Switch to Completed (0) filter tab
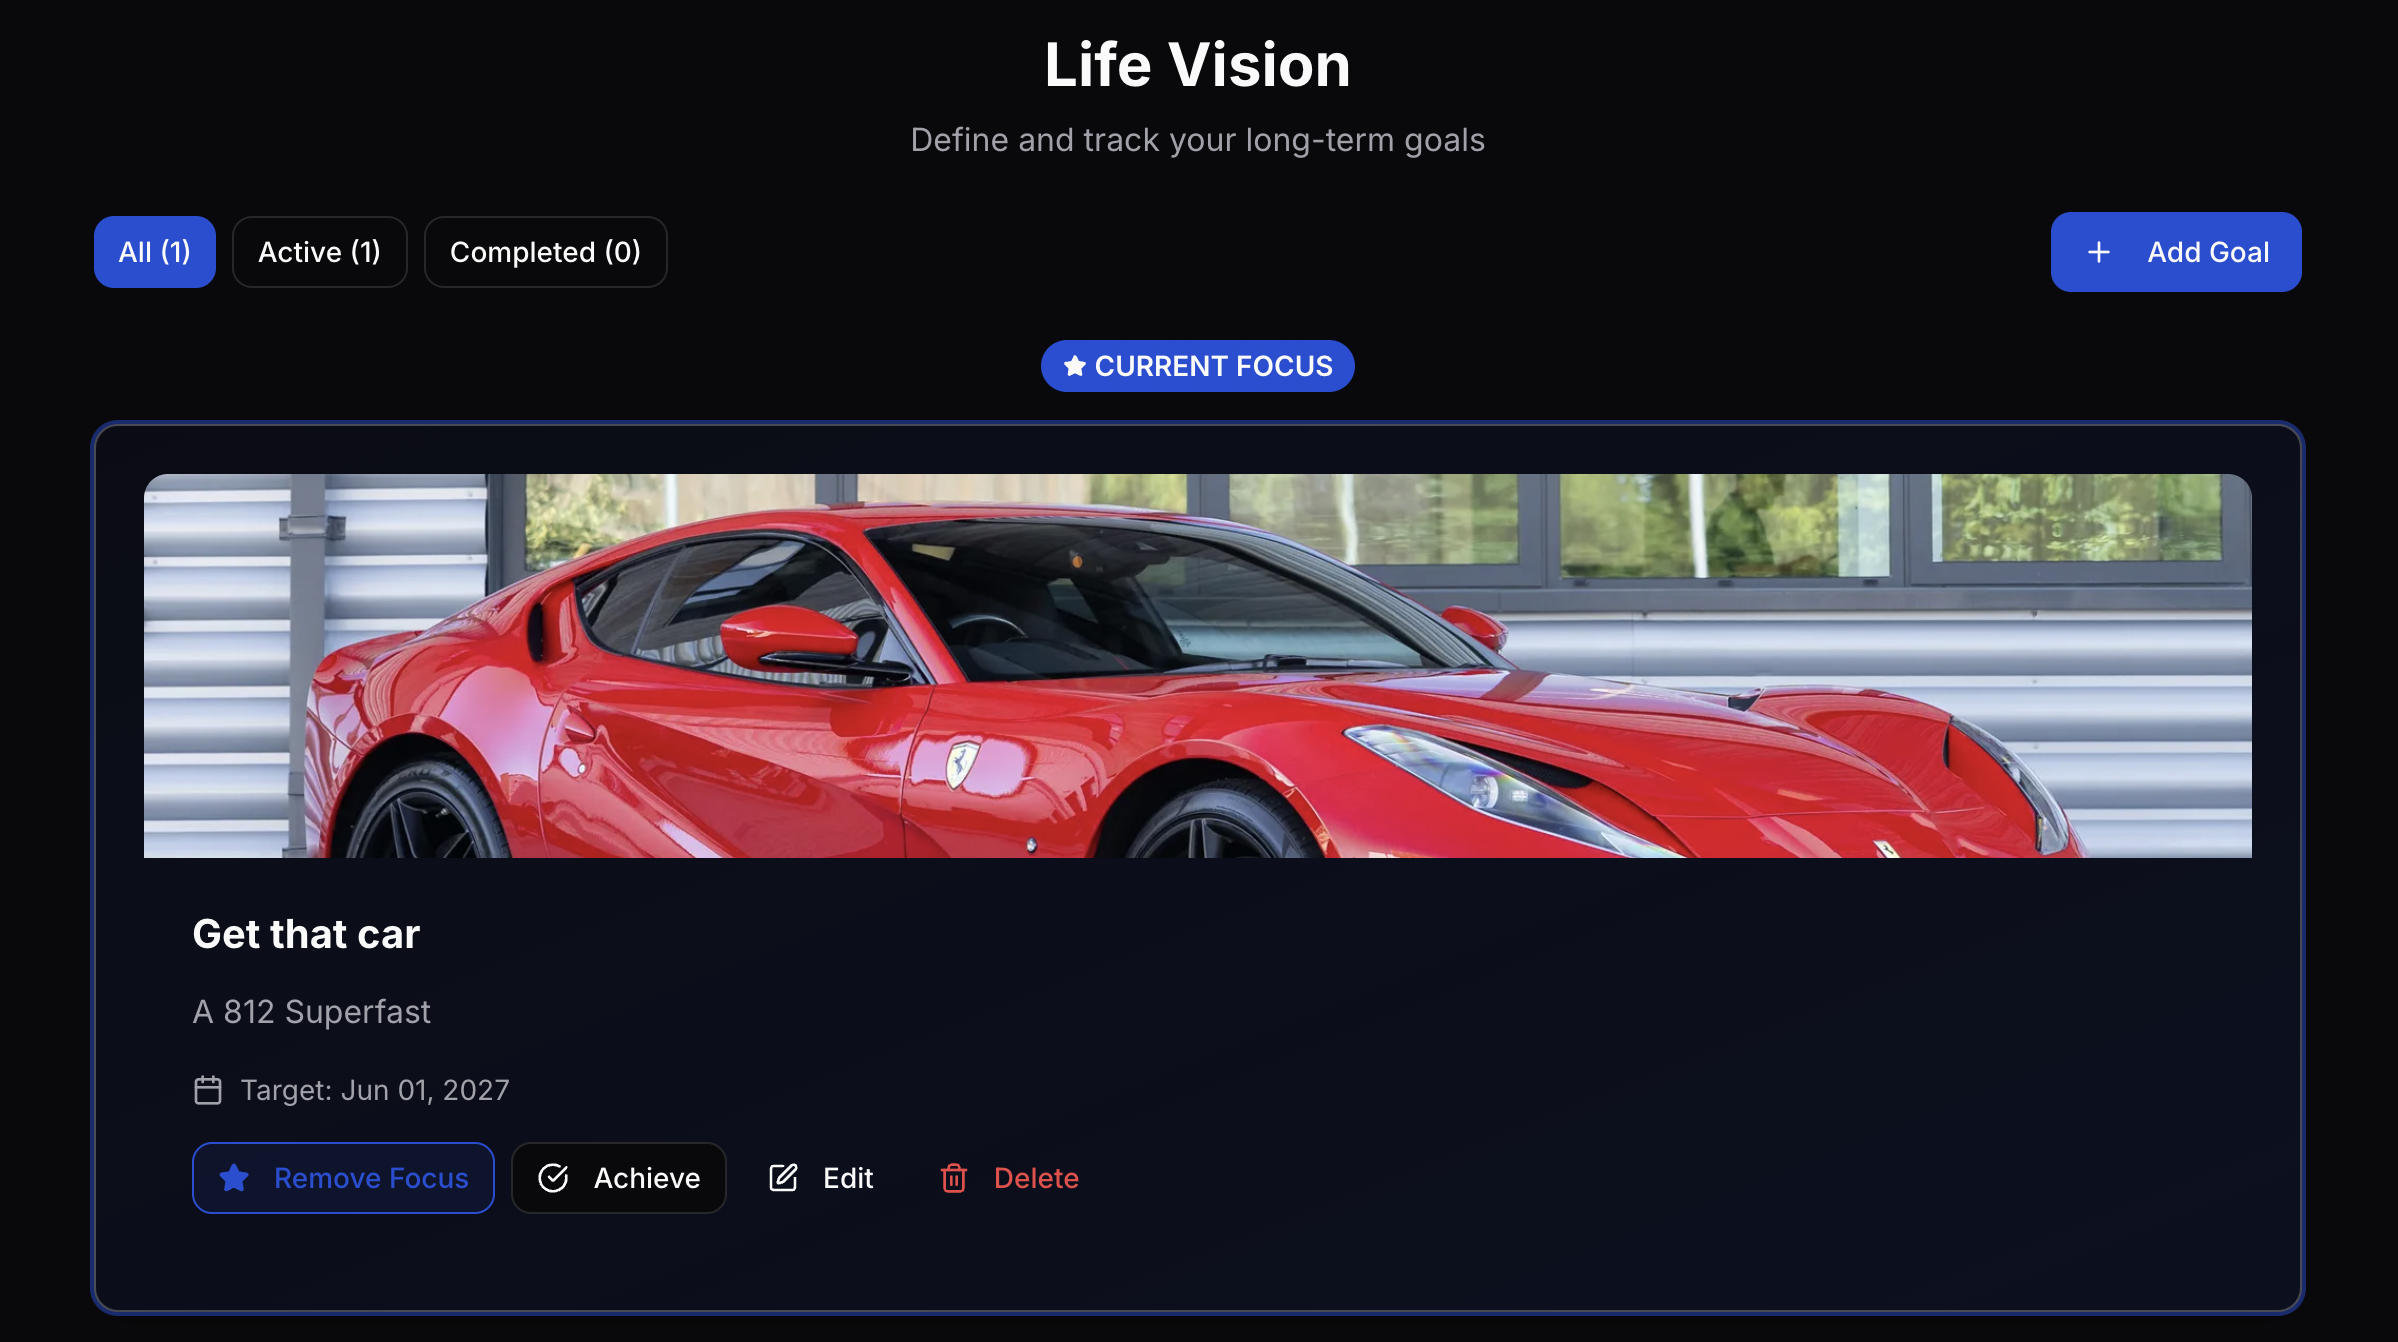 click(545, 252)
